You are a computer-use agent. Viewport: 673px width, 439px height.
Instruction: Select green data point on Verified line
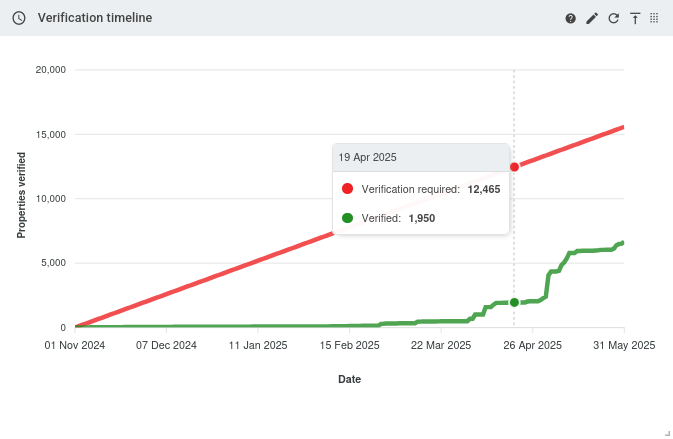(514, 302)
